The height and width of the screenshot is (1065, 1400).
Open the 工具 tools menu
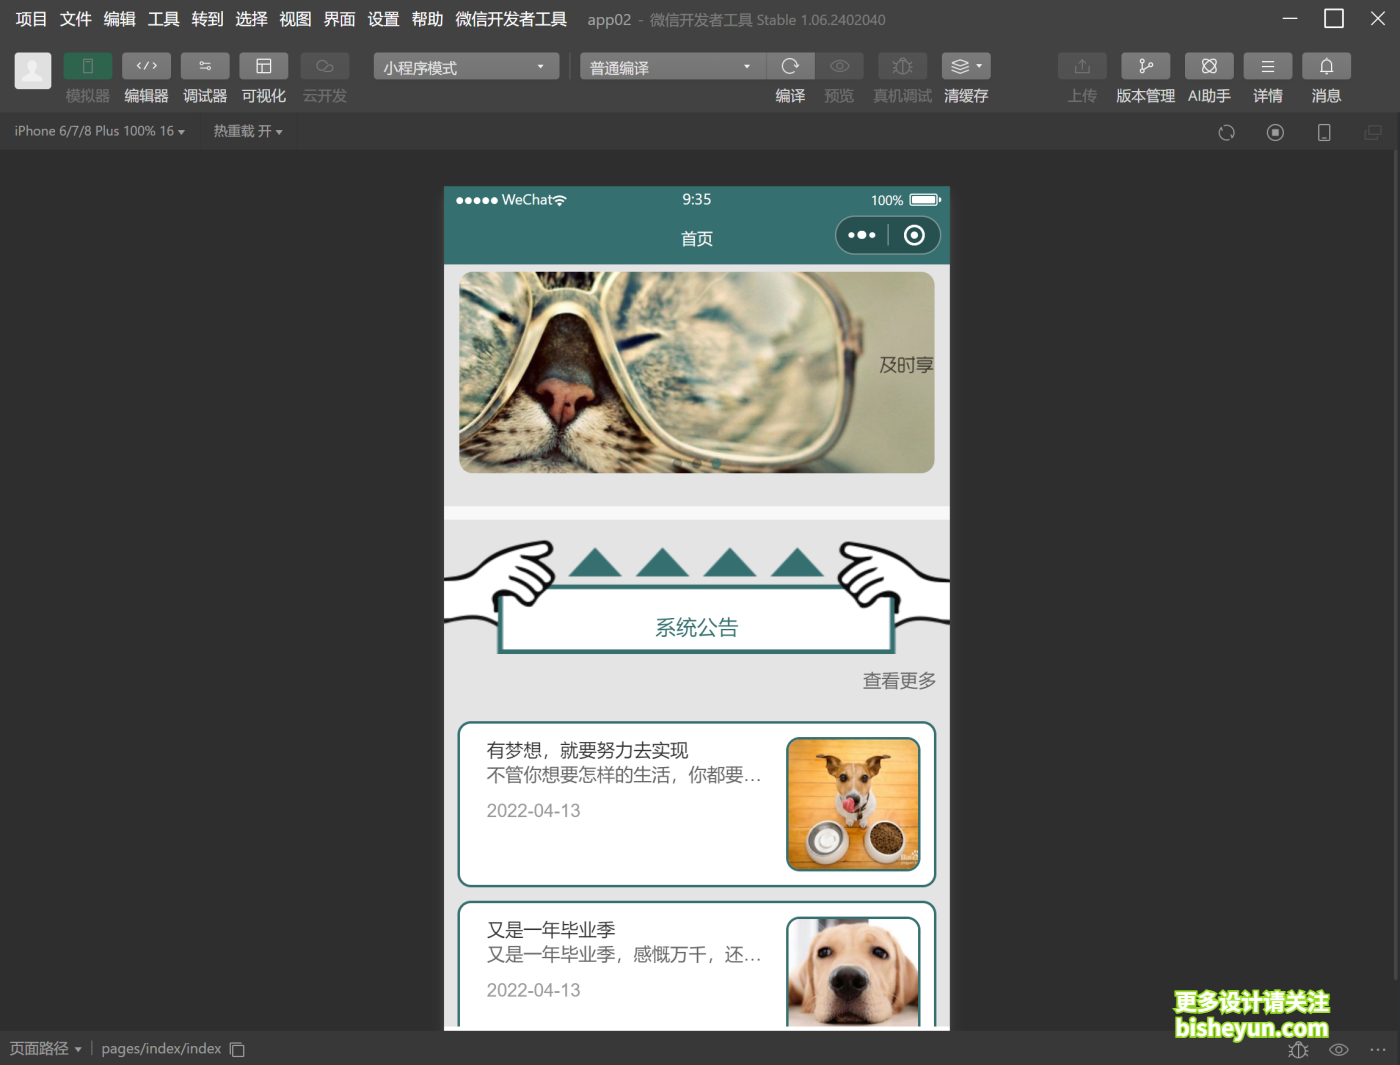click(163, 18)
